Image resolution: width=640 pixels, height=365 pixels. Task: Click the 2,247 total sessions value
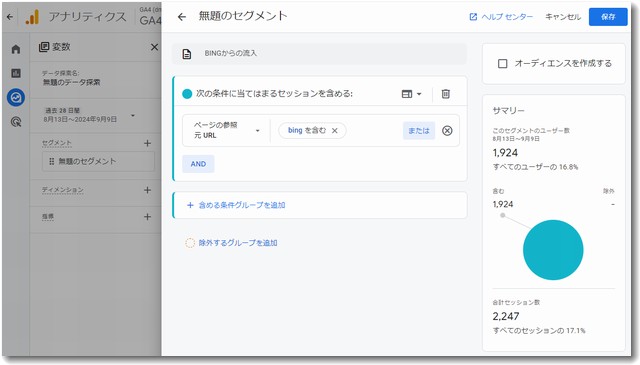pyautogui.click(x=506, y=316)
